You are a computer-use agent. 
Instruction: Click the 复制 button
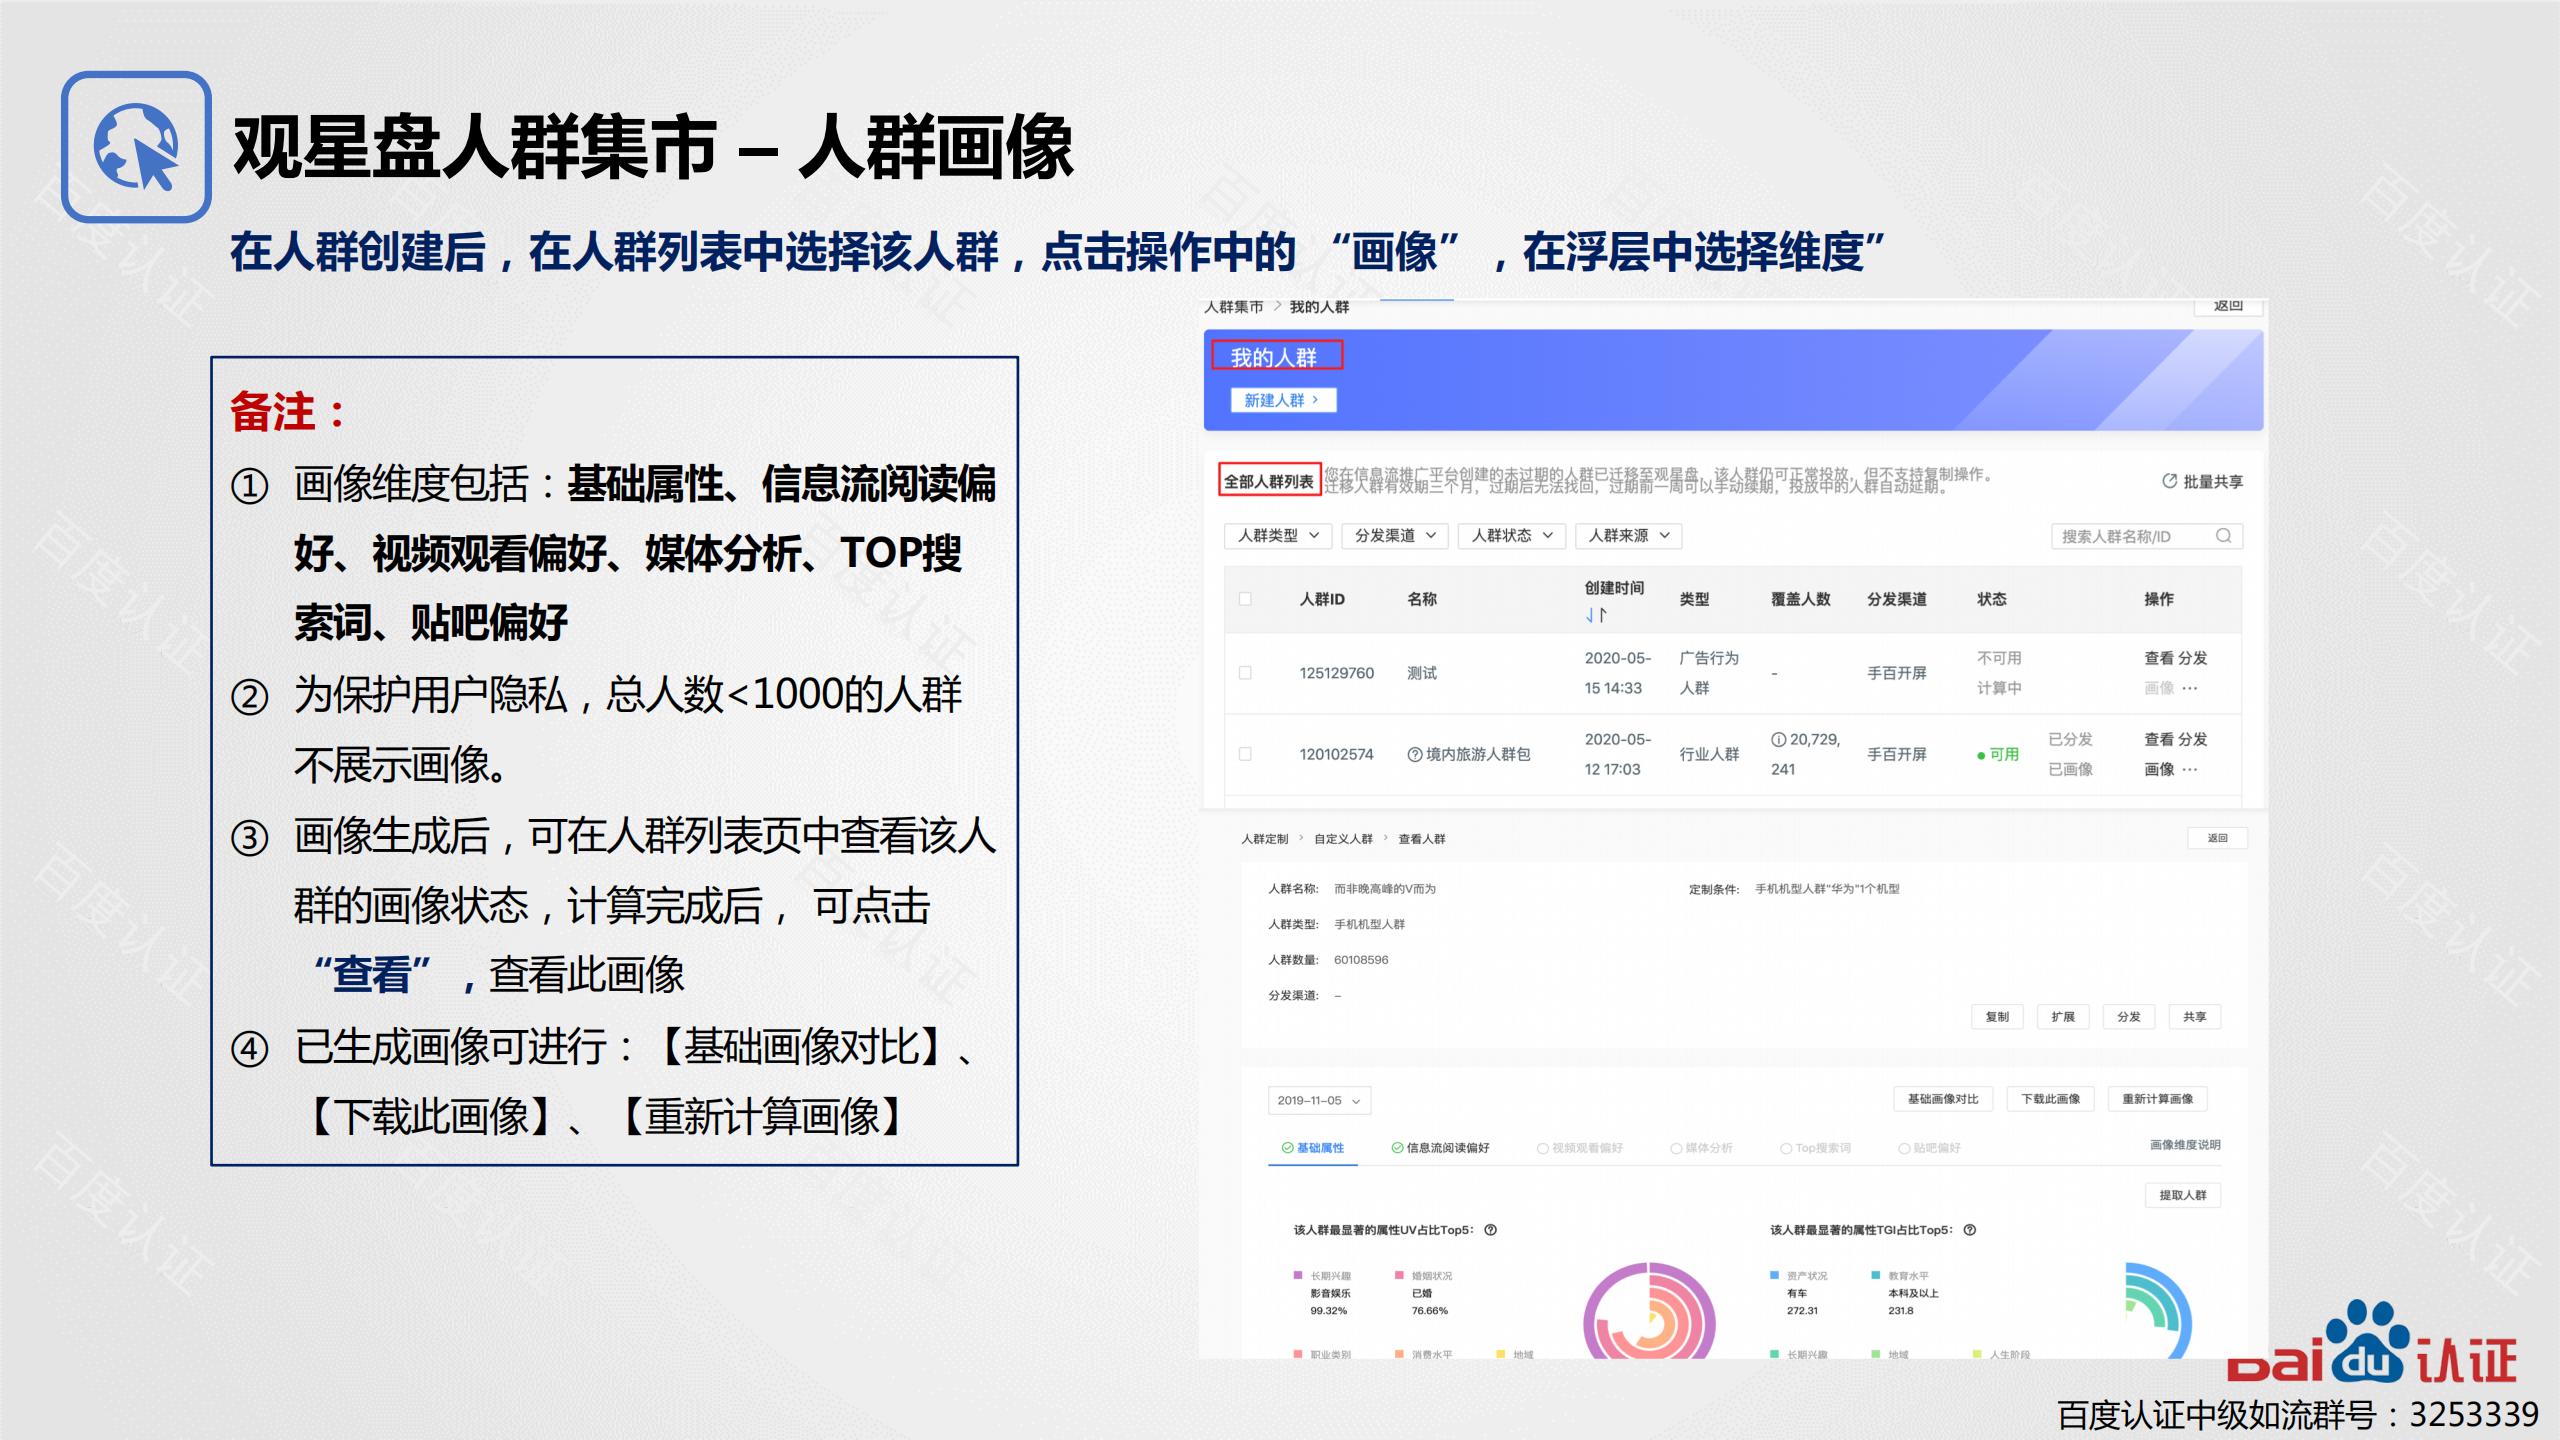click(1997, 1017)
